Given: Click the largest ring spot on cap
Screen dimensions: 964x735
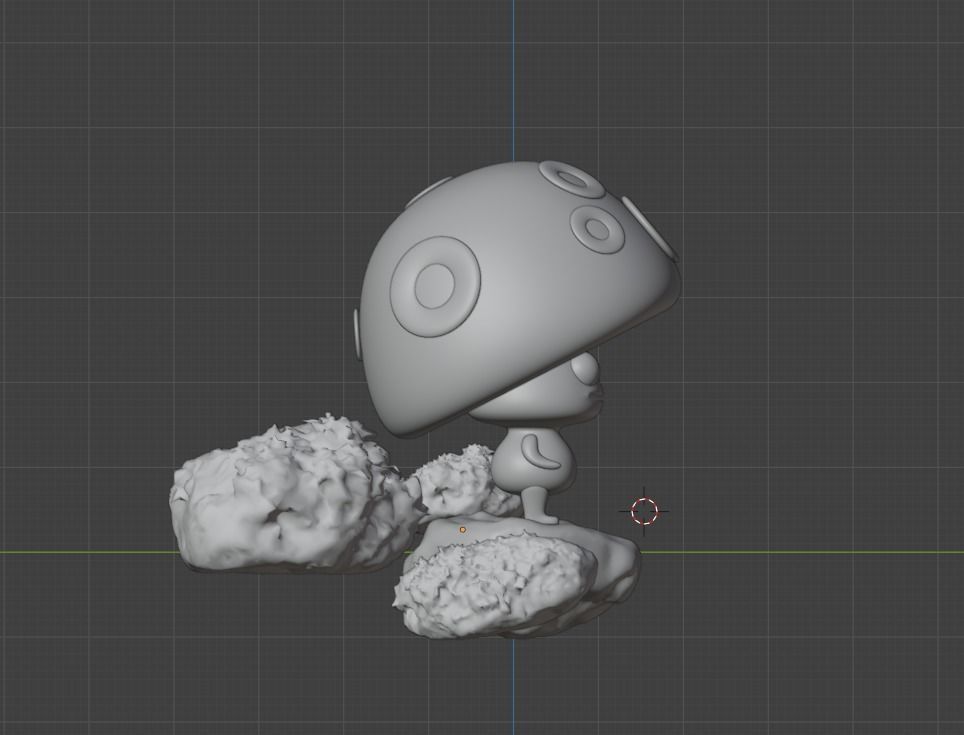Looking at the screenshot, I should 435,286.
